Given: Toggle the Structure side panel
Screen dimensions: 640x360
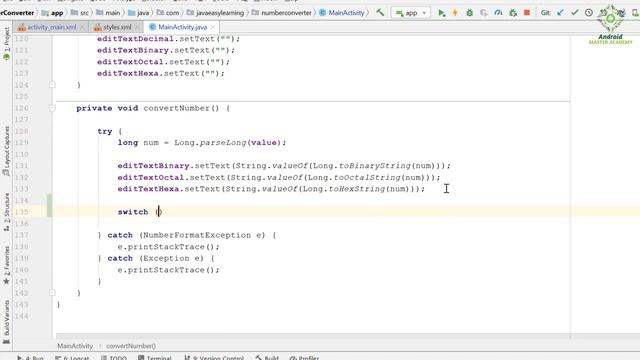Looking at the screenshot, I should [x=6, y=212].
